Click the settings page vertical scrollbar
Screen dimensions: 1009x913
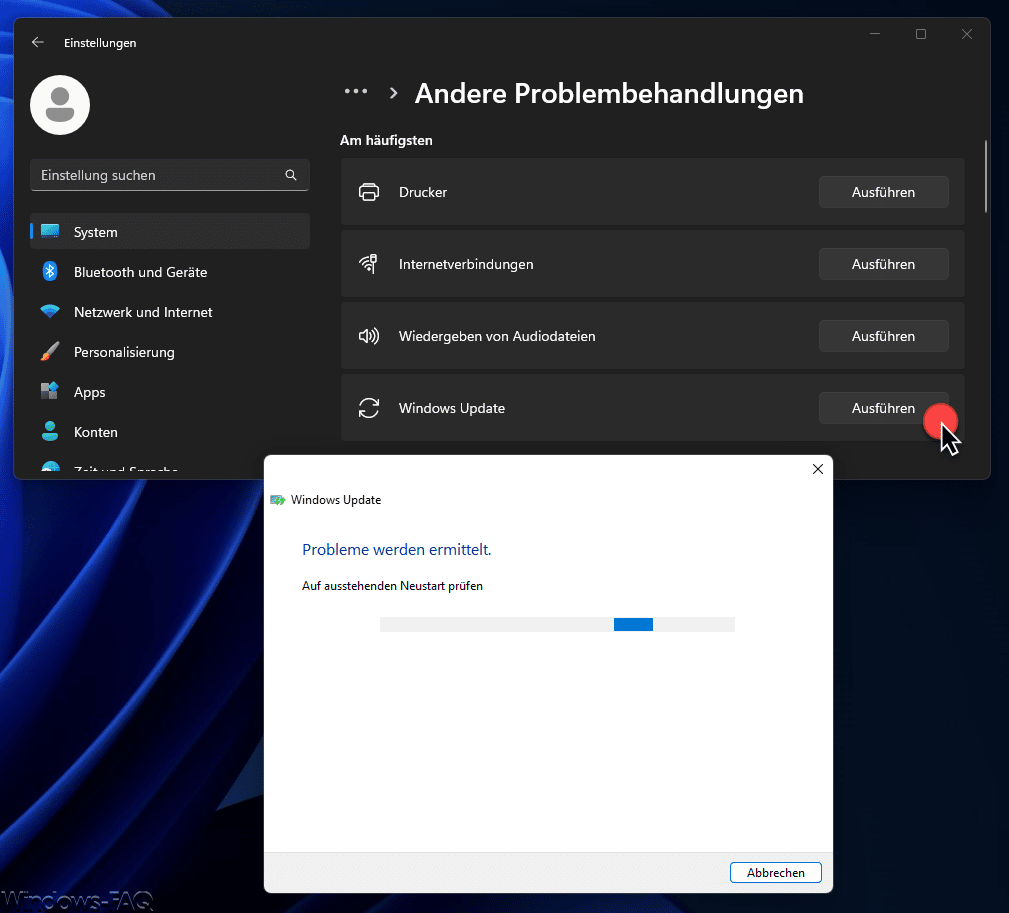point(985,176)
